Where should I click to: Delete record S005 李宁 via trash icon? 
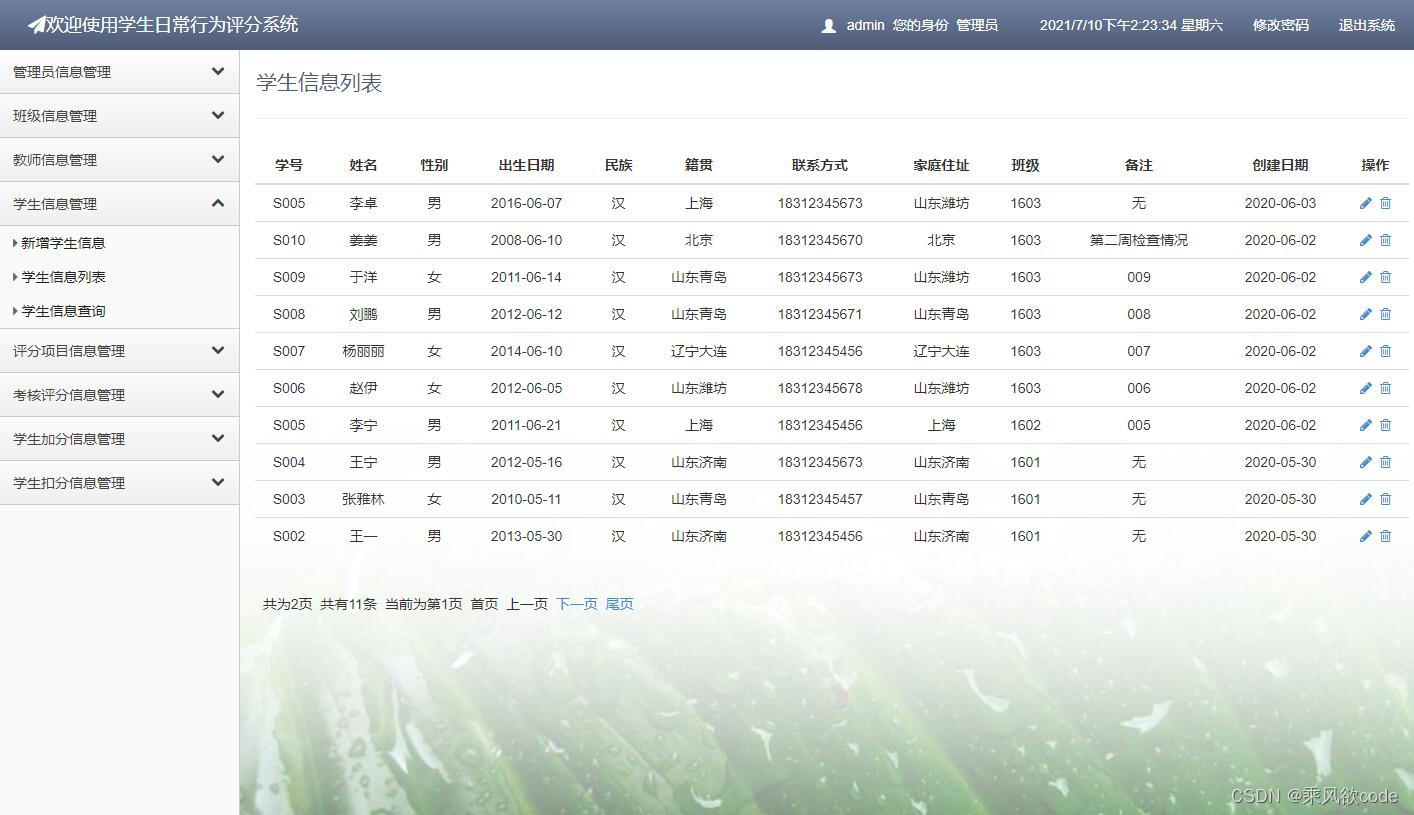pos(1385,425)
